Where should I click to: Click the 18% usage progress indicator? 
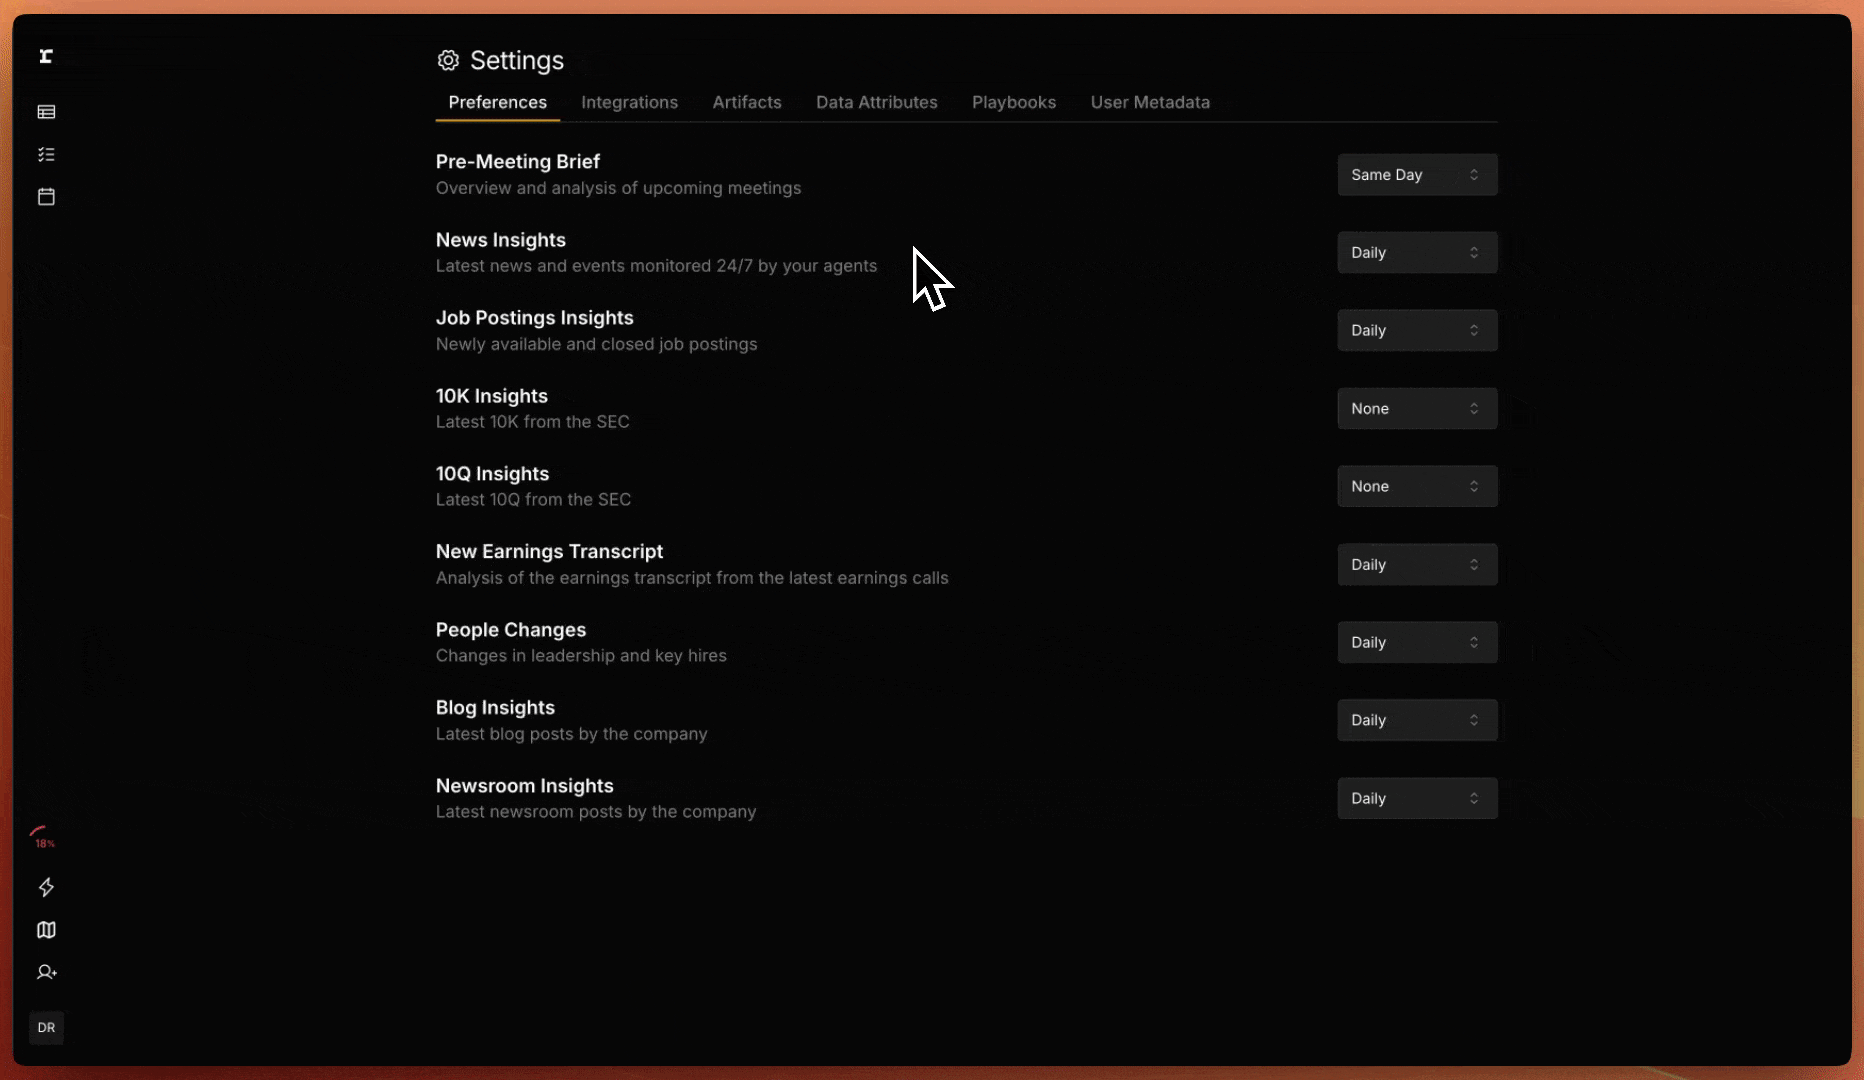pos(43,837)
